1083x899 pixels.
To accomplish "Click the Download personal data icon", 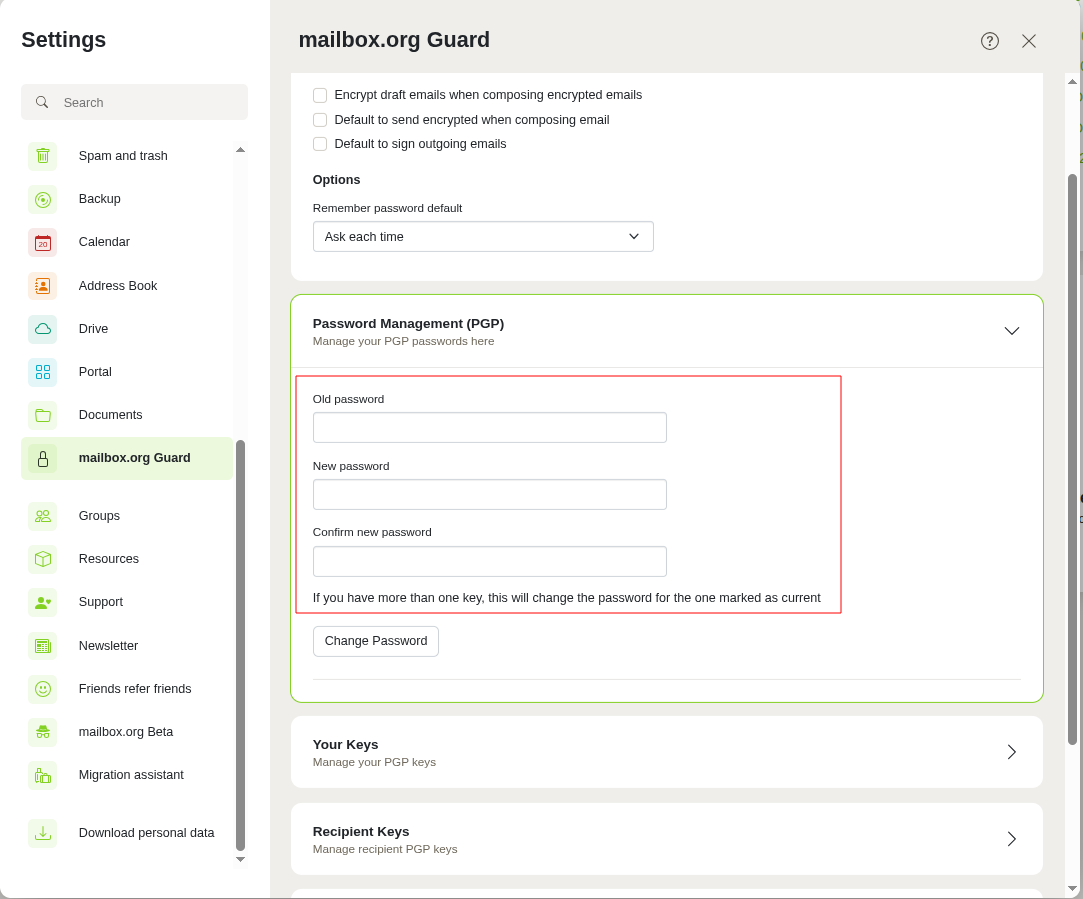I will click(43, 833).
